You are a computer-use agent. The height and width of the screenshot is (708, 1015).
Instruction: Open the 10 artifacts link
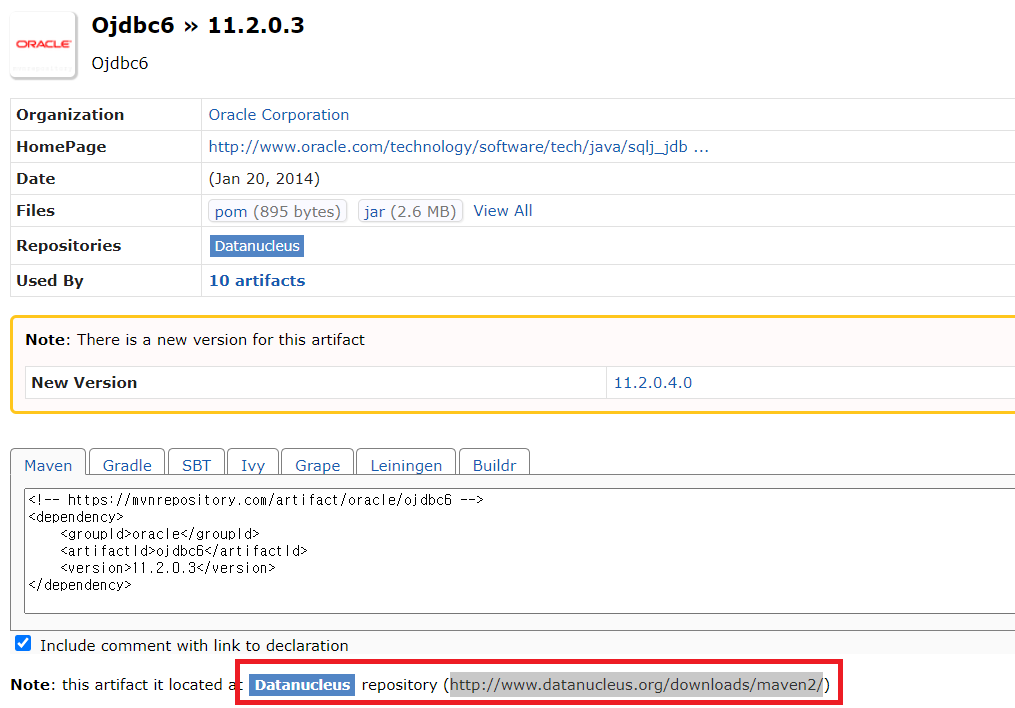[257, 281]
